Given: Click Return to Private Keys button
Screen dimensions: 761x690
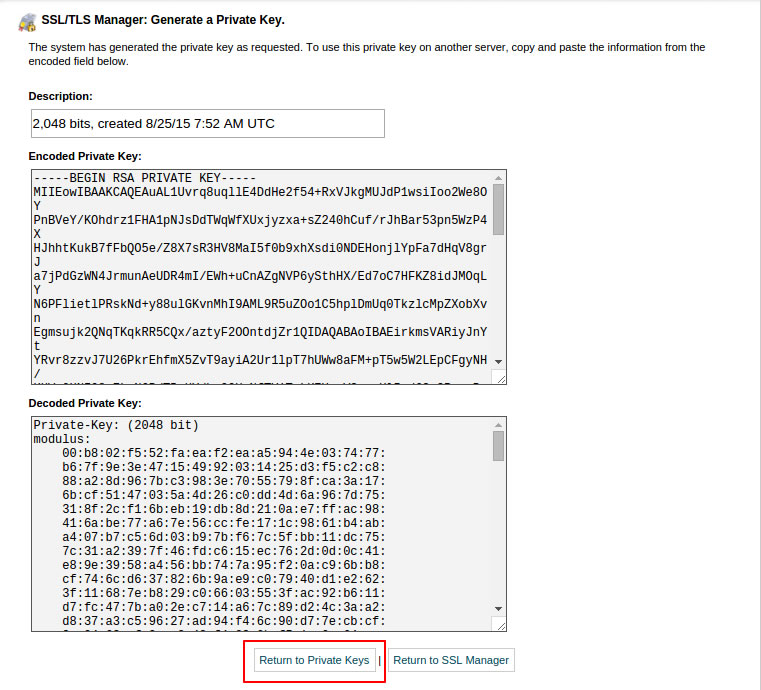Looking at the screenshot, I should pos(314,660).
